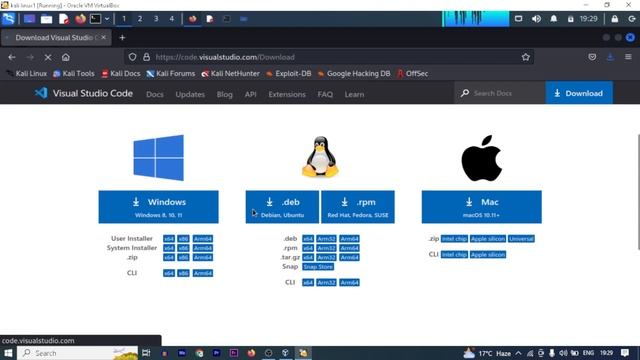Click x64 in the Linux .deb row

pyautogui.click(x=308, y=239)
